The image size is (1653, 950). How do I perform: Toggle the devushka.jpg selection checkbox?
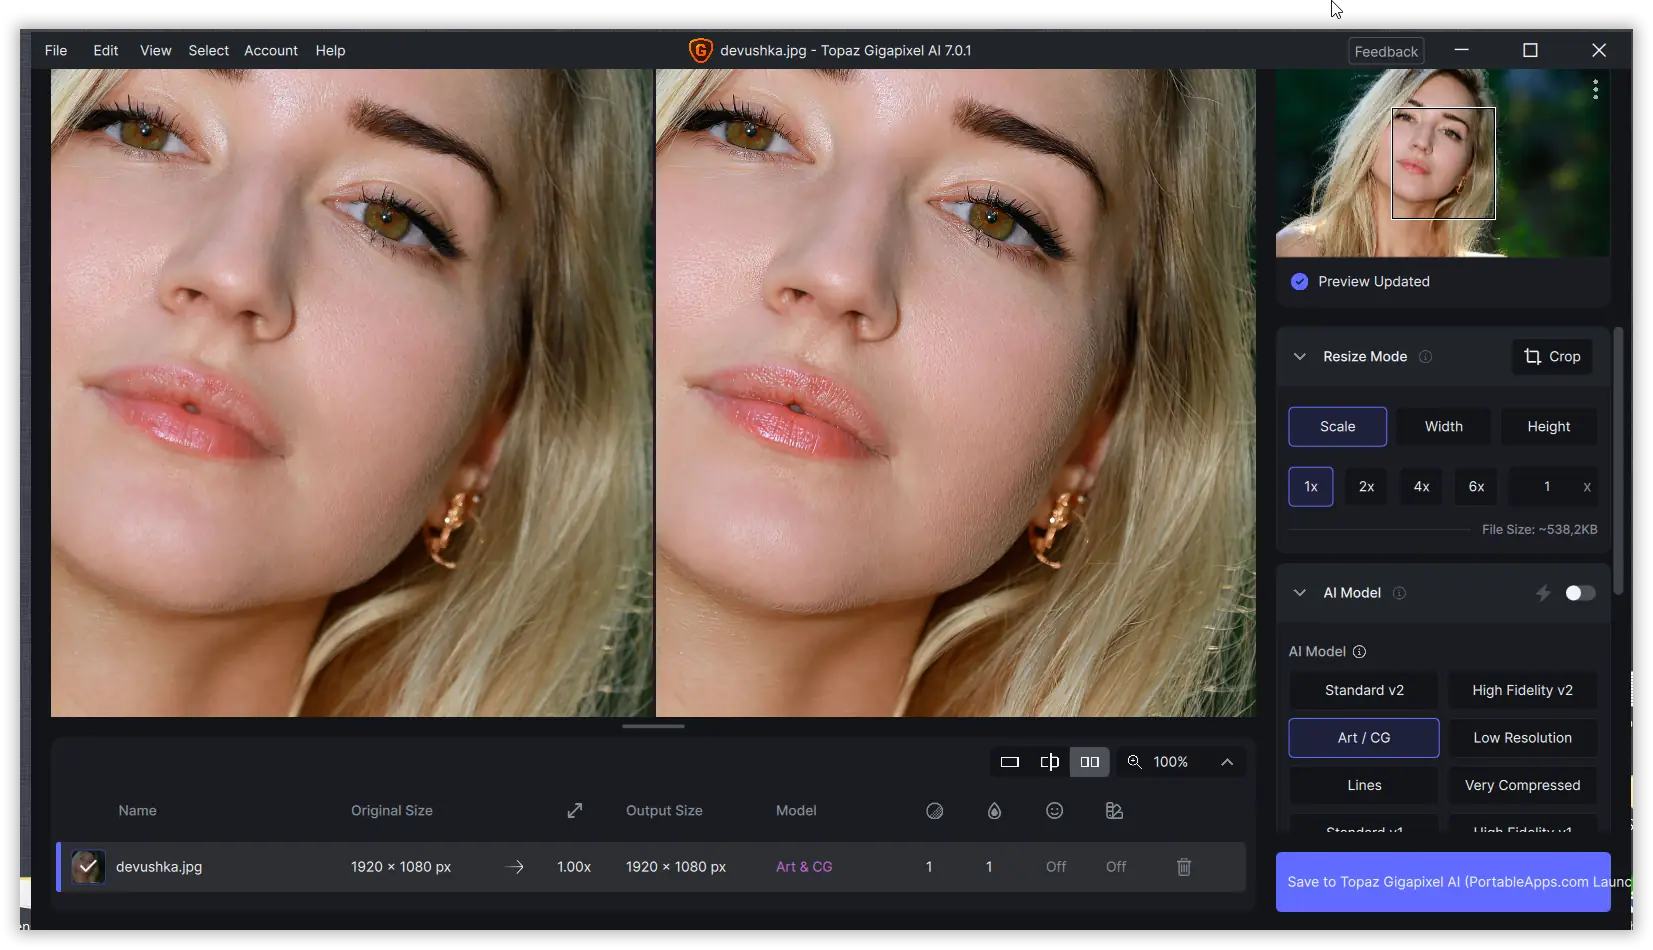pos(88,867)
